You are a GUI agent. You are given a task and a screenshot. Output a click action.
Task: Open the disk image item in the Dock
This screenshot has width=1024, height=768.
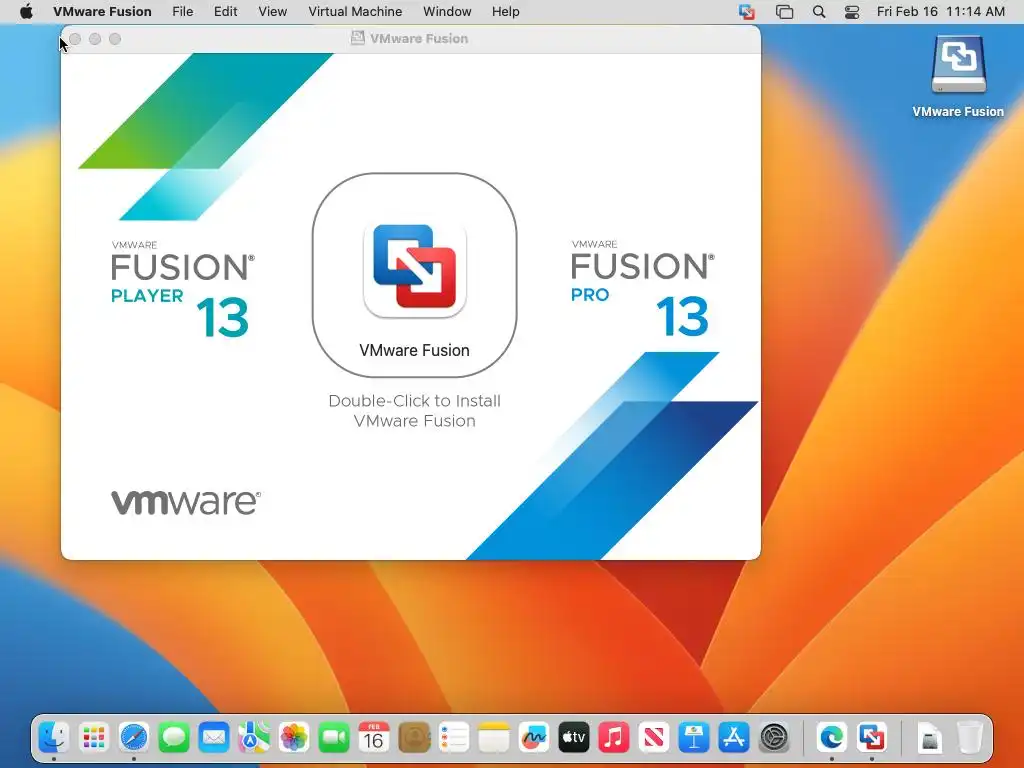[x=930, y=738]
